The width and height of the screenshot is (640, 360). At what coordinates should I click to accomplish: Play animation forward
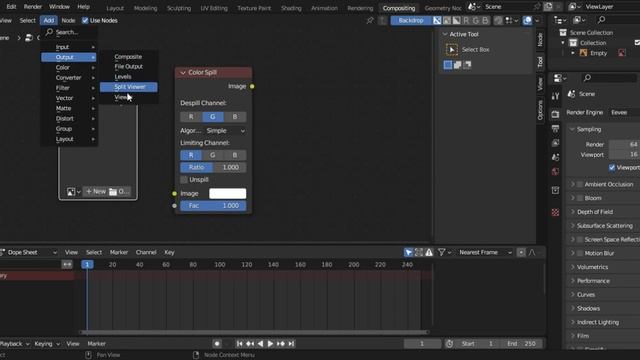tap(270, 344)
